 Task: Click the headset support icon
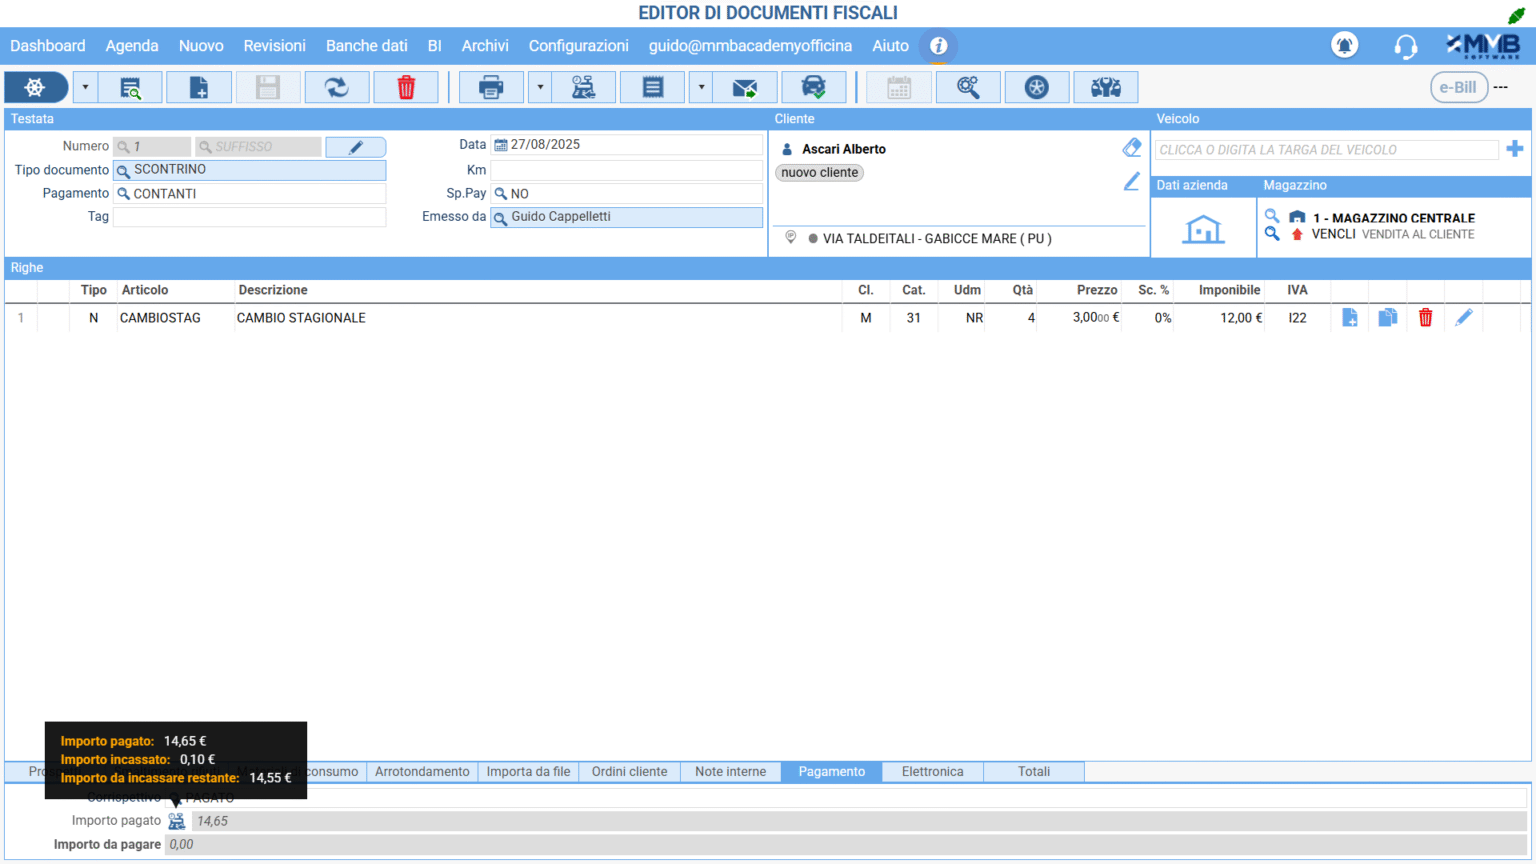[1405, 46]
